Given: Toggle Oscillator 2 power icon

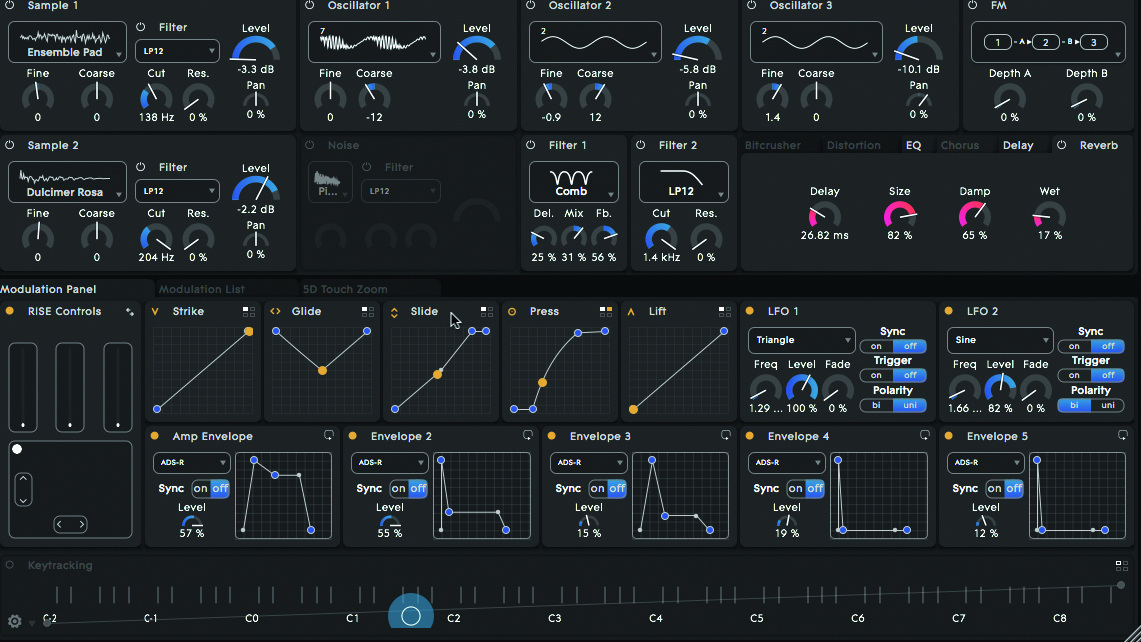Looking at the screenshot, I should point(530,5).
